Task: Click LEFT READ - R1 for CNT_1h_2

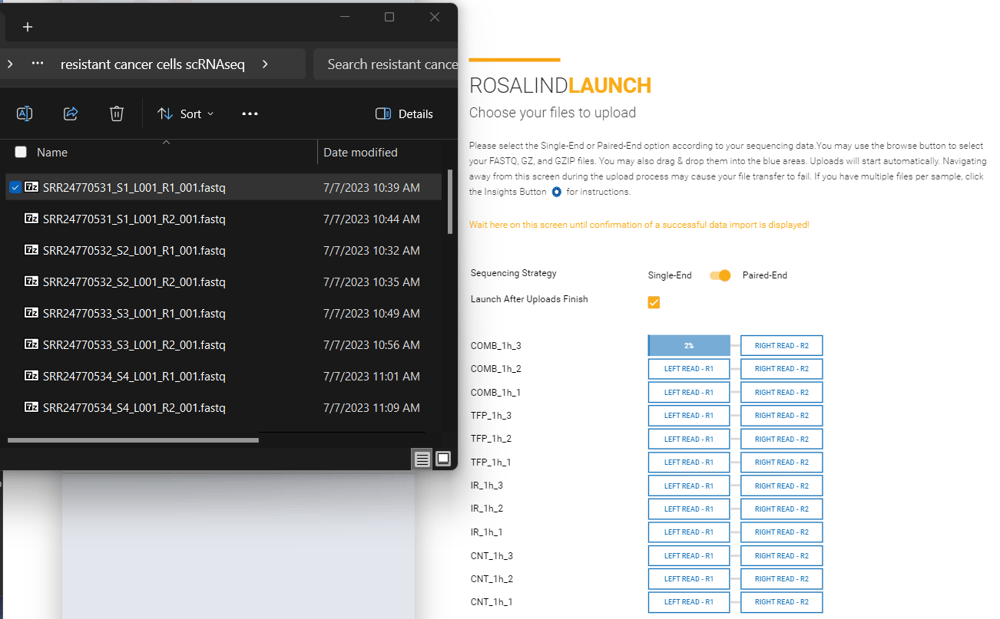Action: [x=689, y=579]
